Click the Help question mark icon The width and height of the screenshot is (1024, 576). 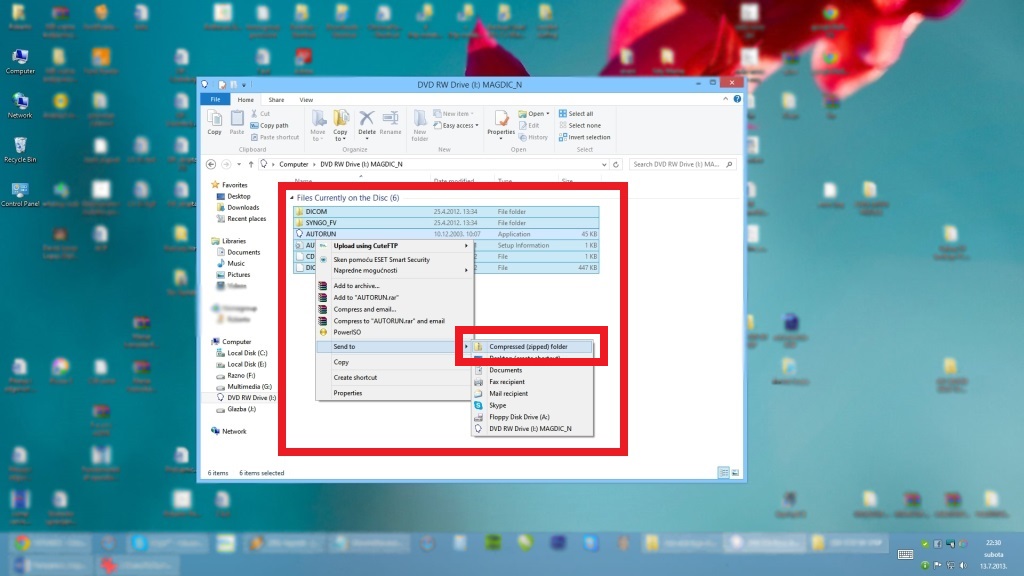click(738, 100)
